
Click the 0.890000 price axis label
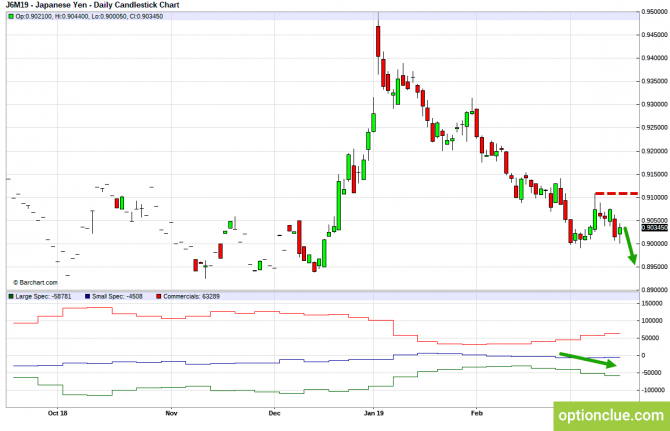pos(654,290)
